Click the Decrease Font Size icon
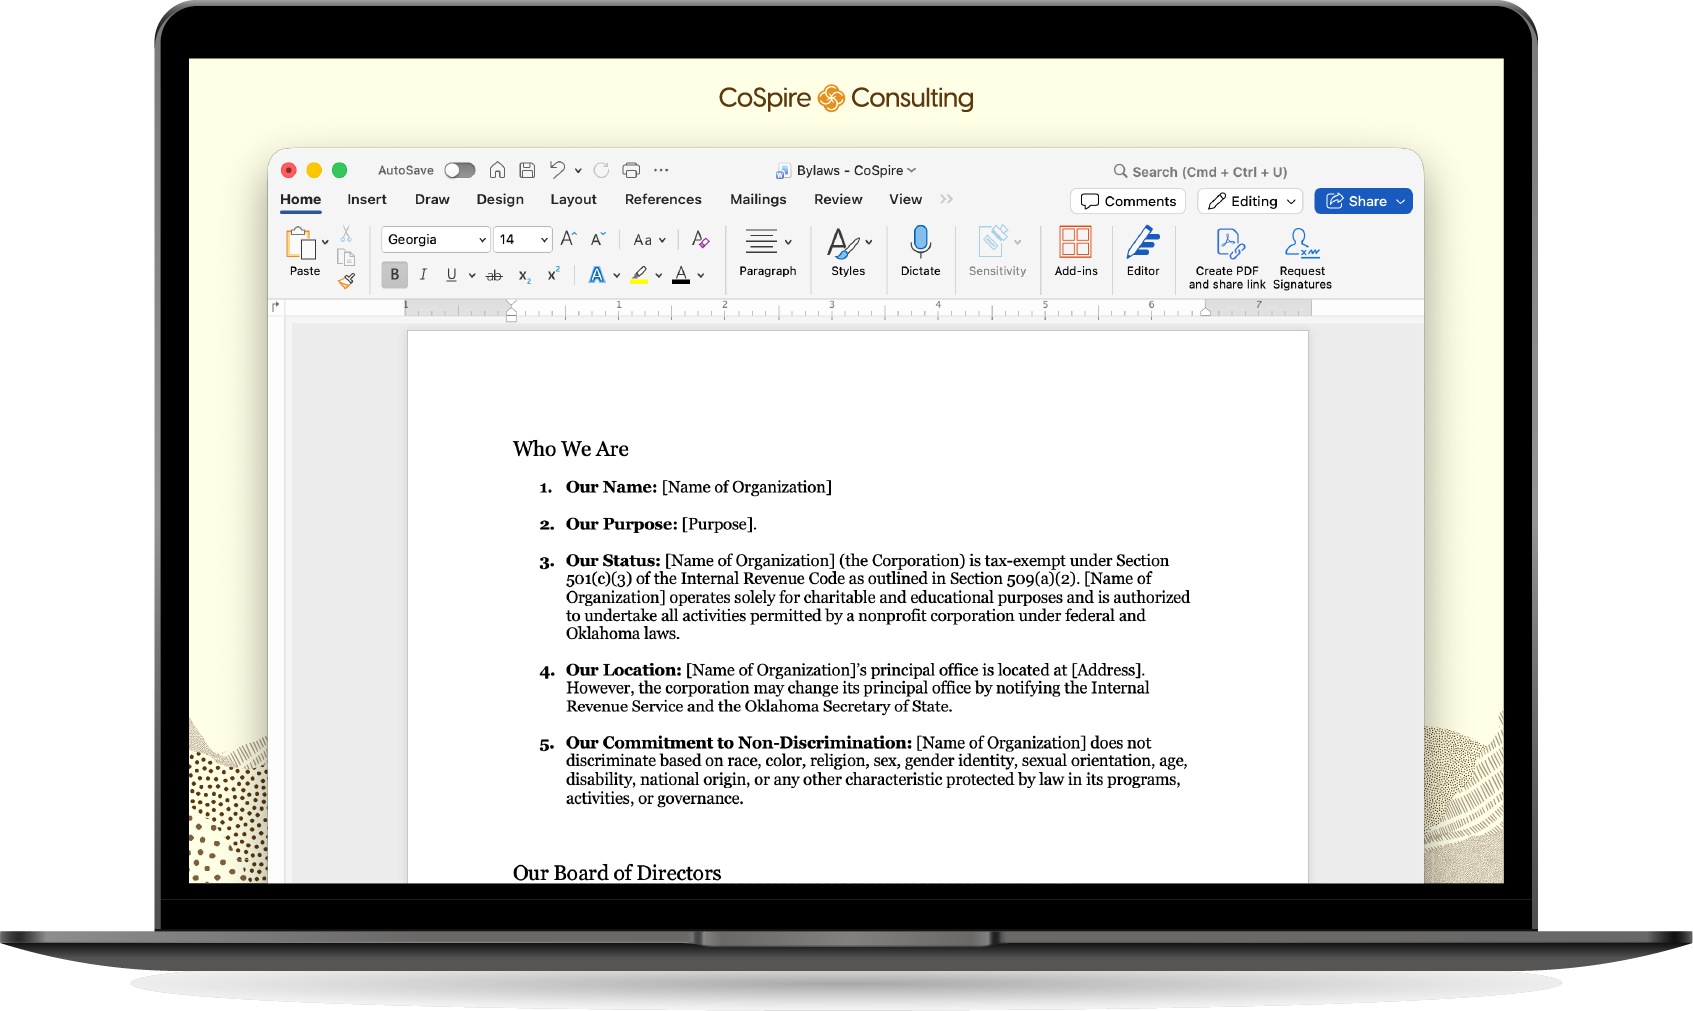 [598, 239]
